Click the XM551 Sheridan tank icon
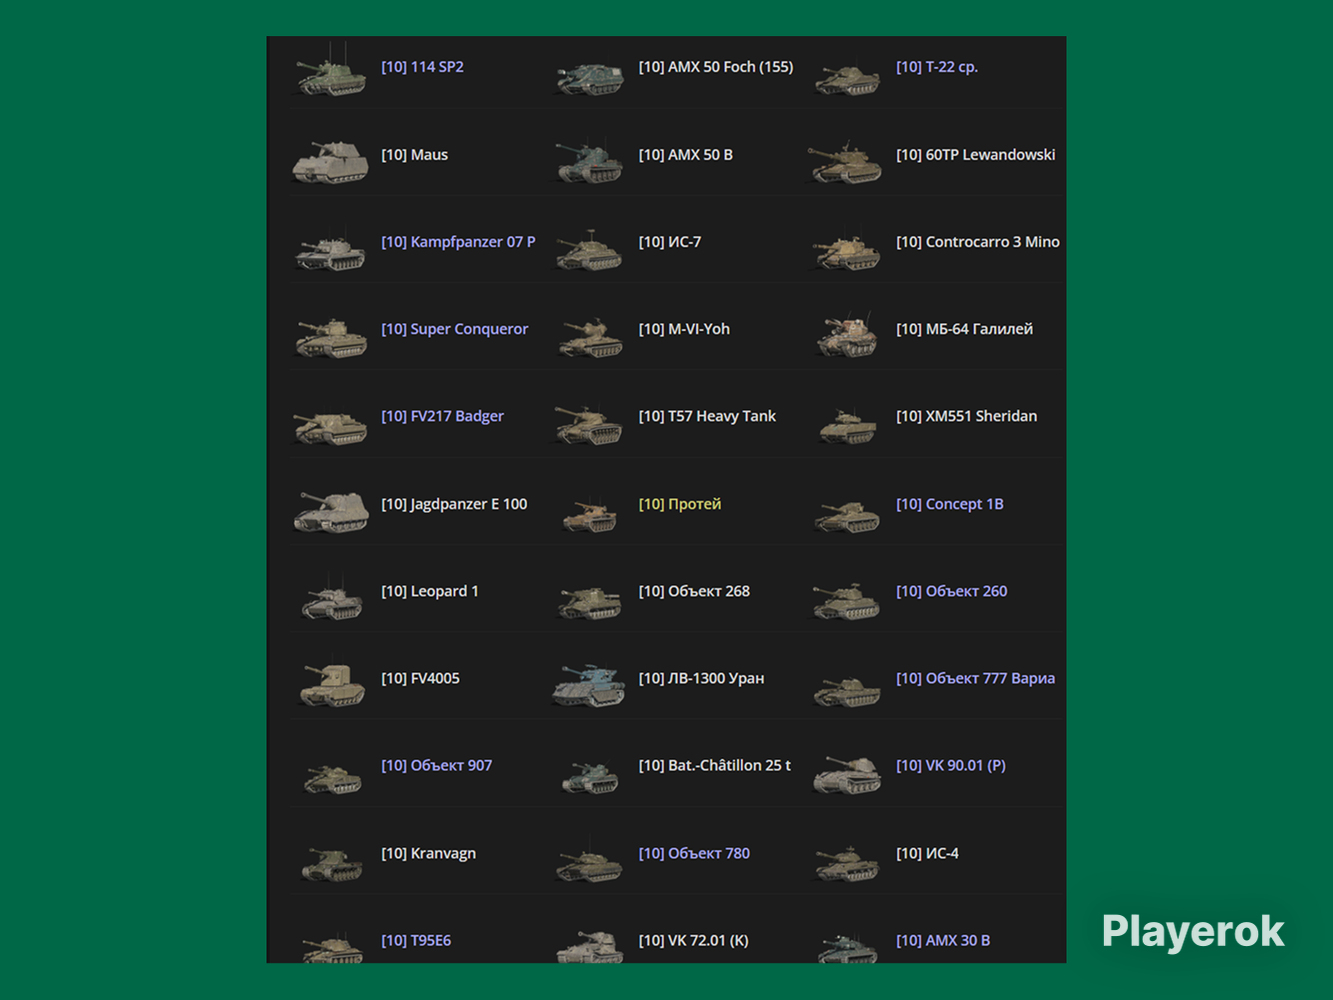Viewport: 1333px width, 1000px height. pos(847,425)
